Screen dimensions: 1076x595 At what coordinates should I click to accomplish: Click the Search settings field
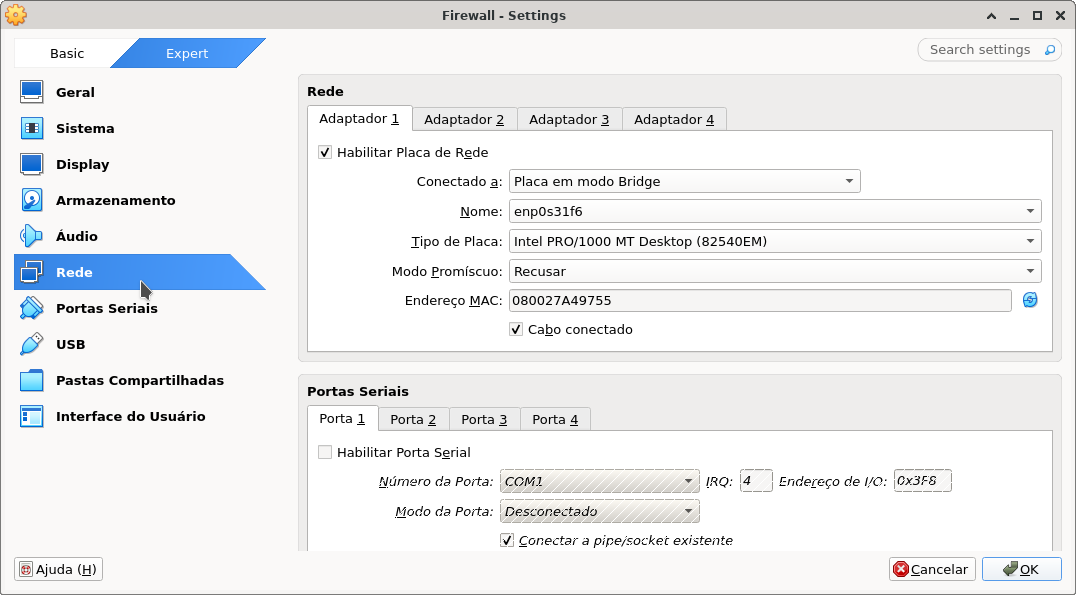(x=979, y=50)
